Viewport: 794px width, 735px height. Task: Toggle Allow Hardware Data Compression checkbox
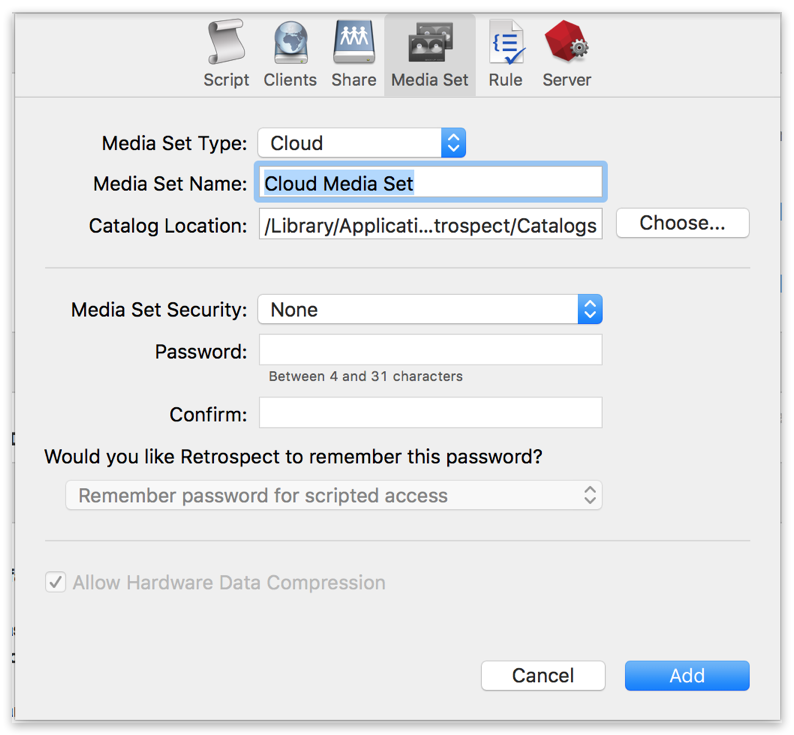tap(56, 582)
